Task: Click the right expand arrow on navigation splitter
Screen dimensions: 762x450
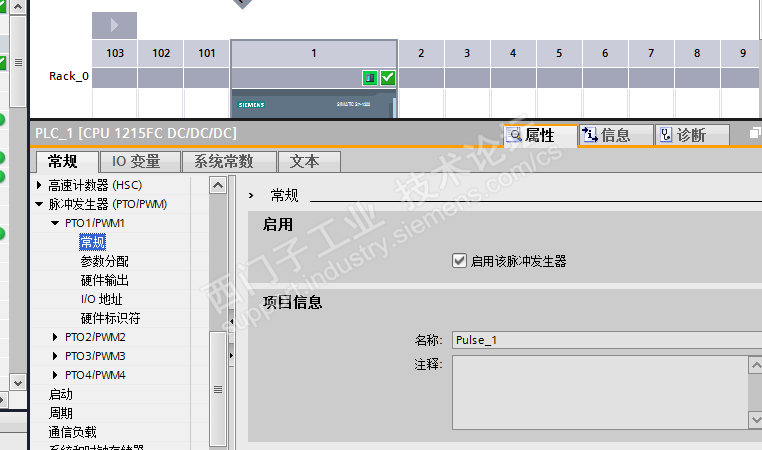Action: (231, 355)
